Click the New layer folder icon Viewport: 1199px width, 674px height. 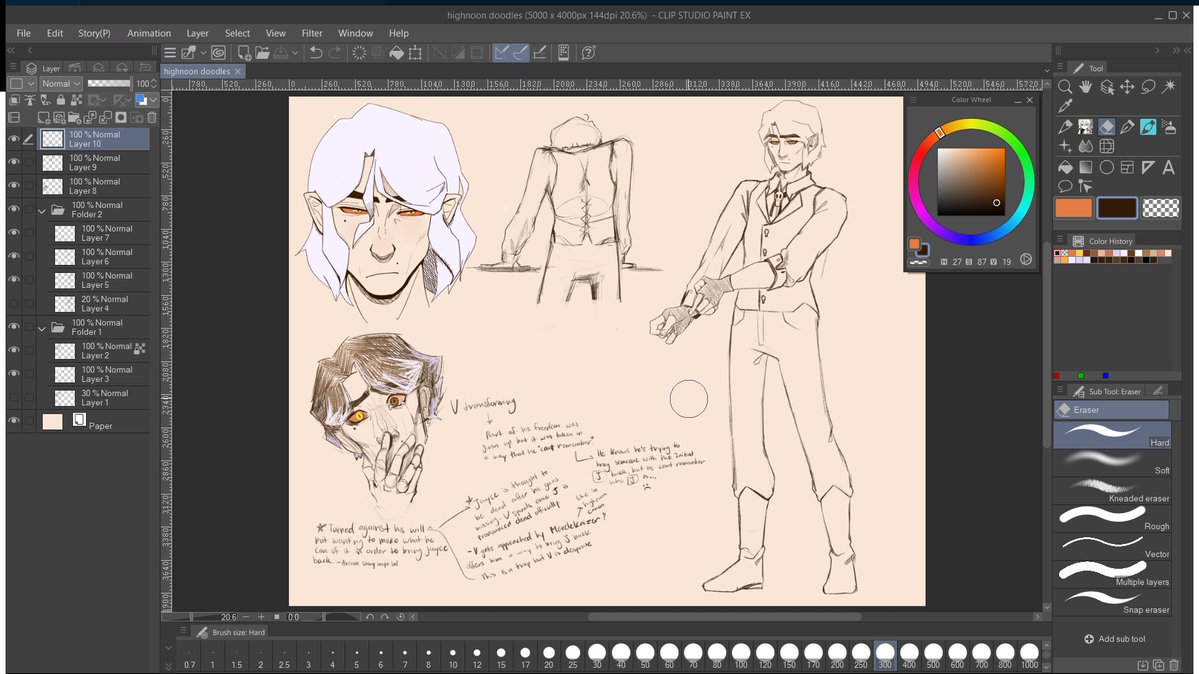coord(74,118)
